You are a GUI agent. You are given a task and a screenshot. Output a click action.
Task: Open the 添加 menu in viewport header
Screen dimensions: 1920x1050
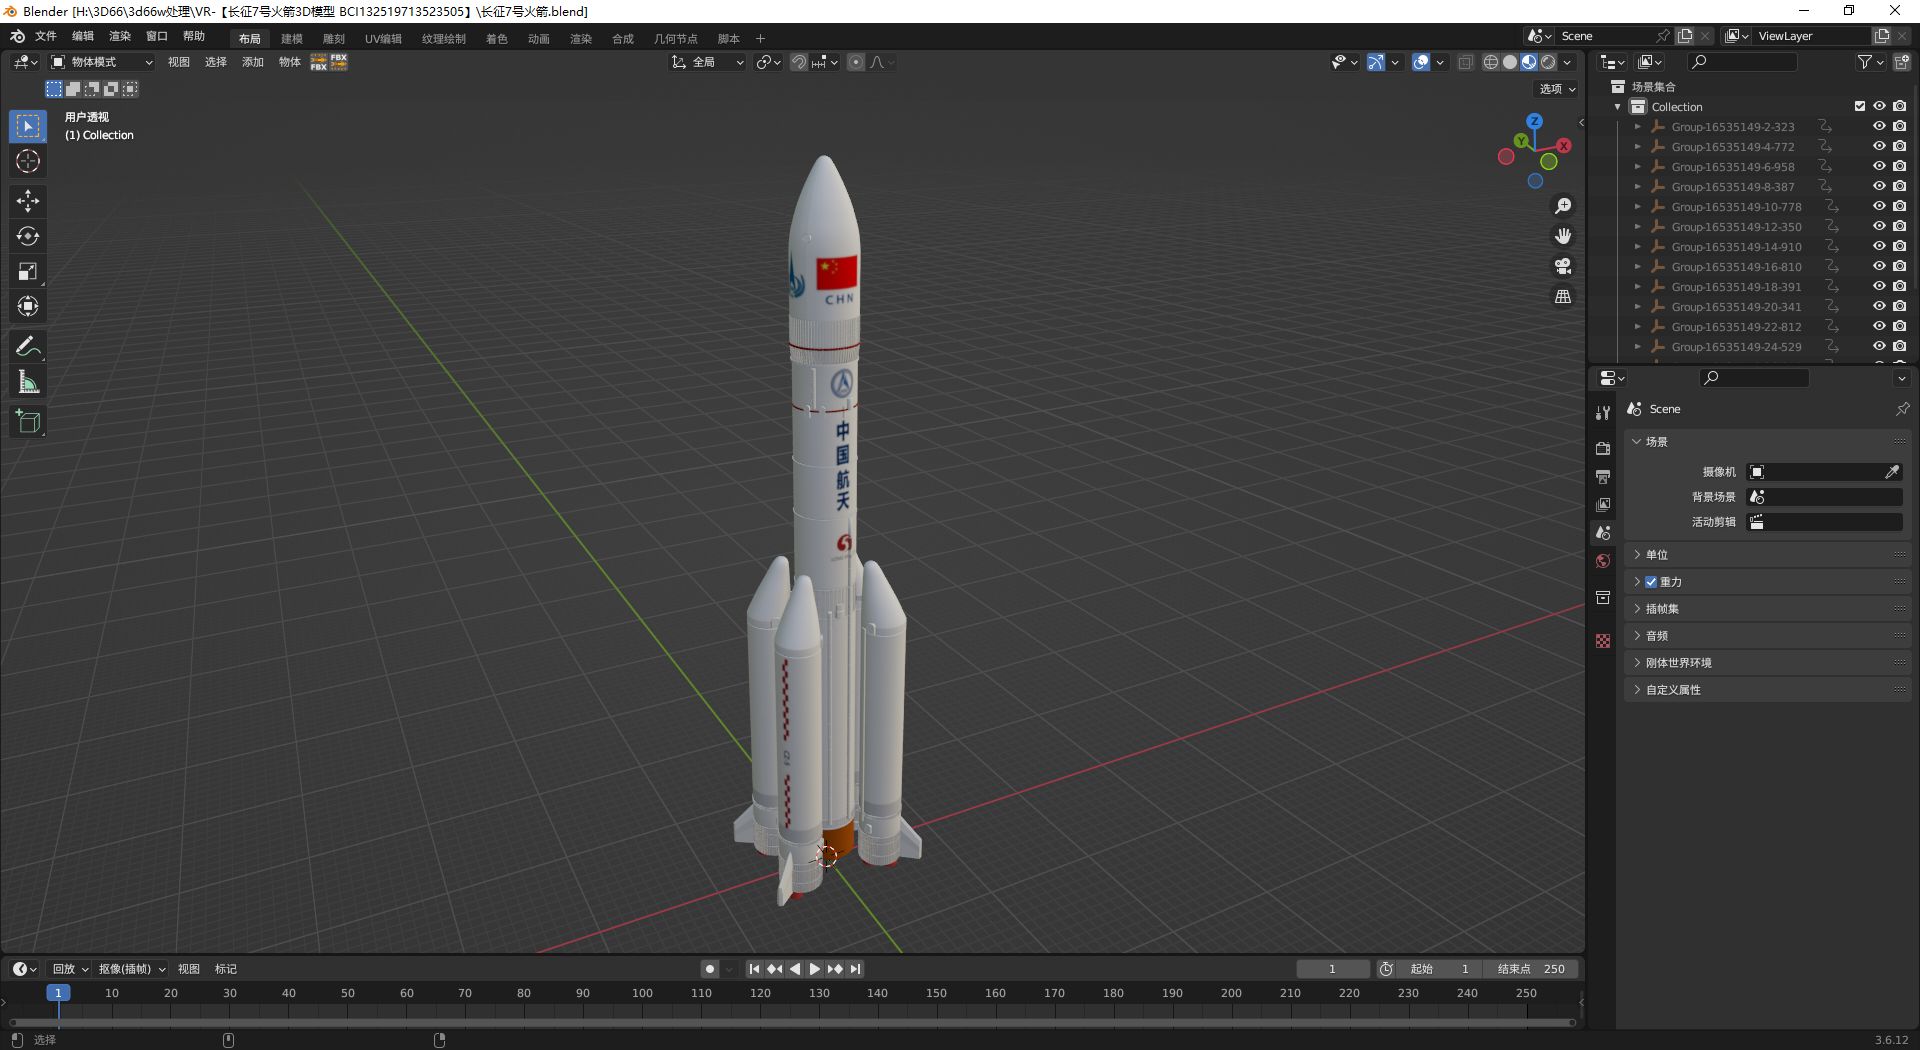(253, 62)
